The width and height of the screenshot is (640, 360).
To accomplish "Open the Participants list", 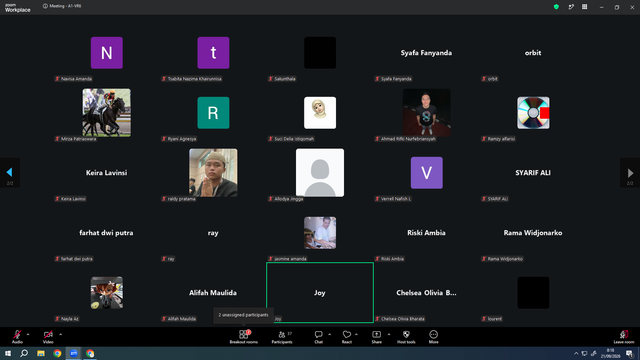I will 282,337.
